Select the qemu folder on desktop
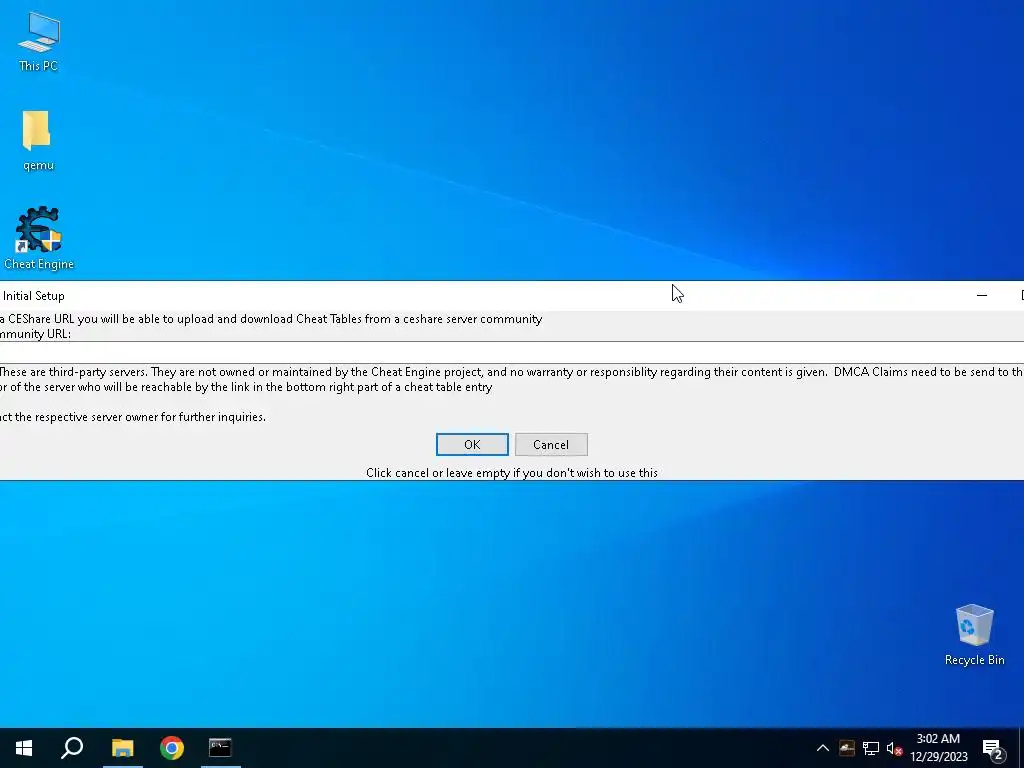Screen dimensions: 1024x768 38,140
